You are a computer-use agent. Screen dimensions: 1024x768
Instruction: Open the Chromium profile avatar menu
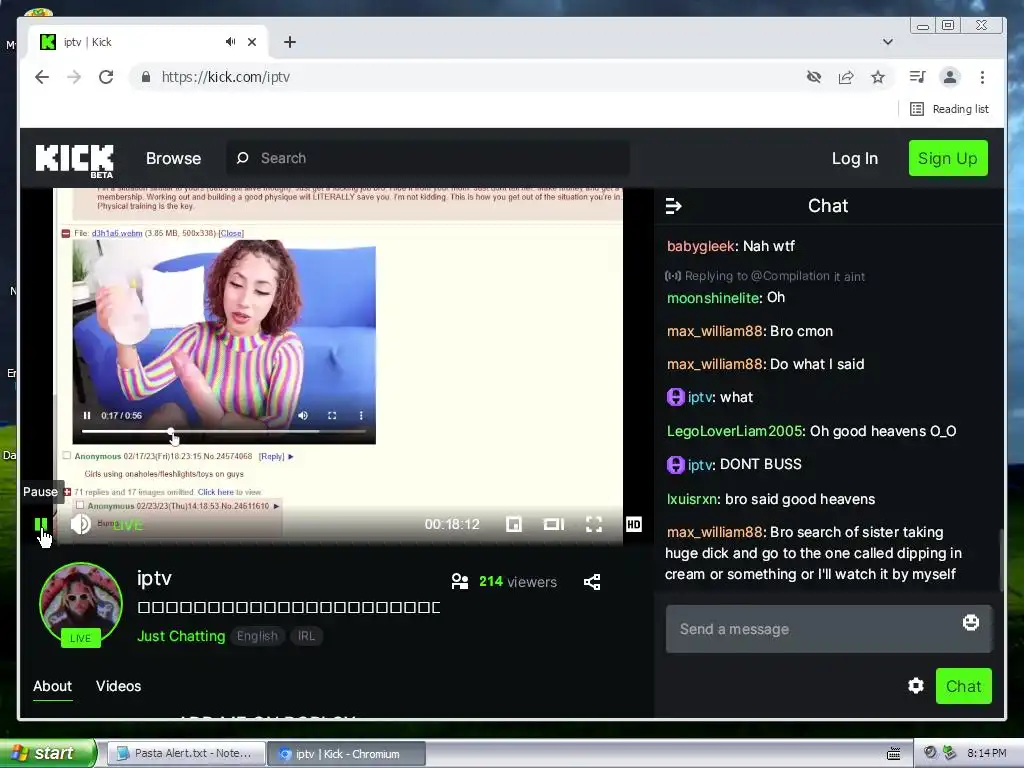point(950,77)
